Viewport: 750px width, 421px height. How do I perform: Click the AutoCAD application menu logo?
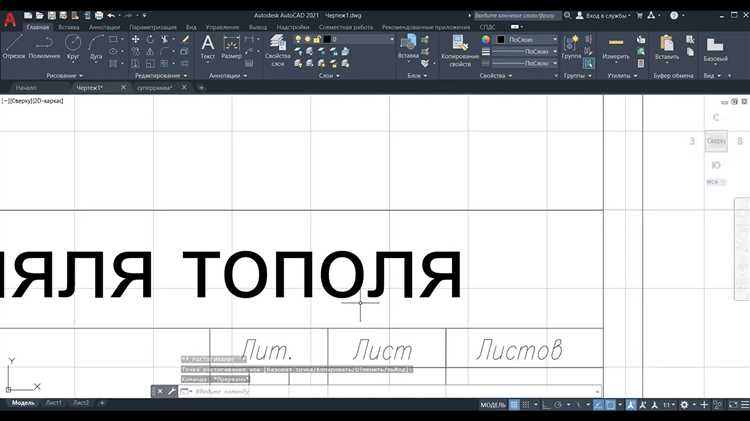10,20
